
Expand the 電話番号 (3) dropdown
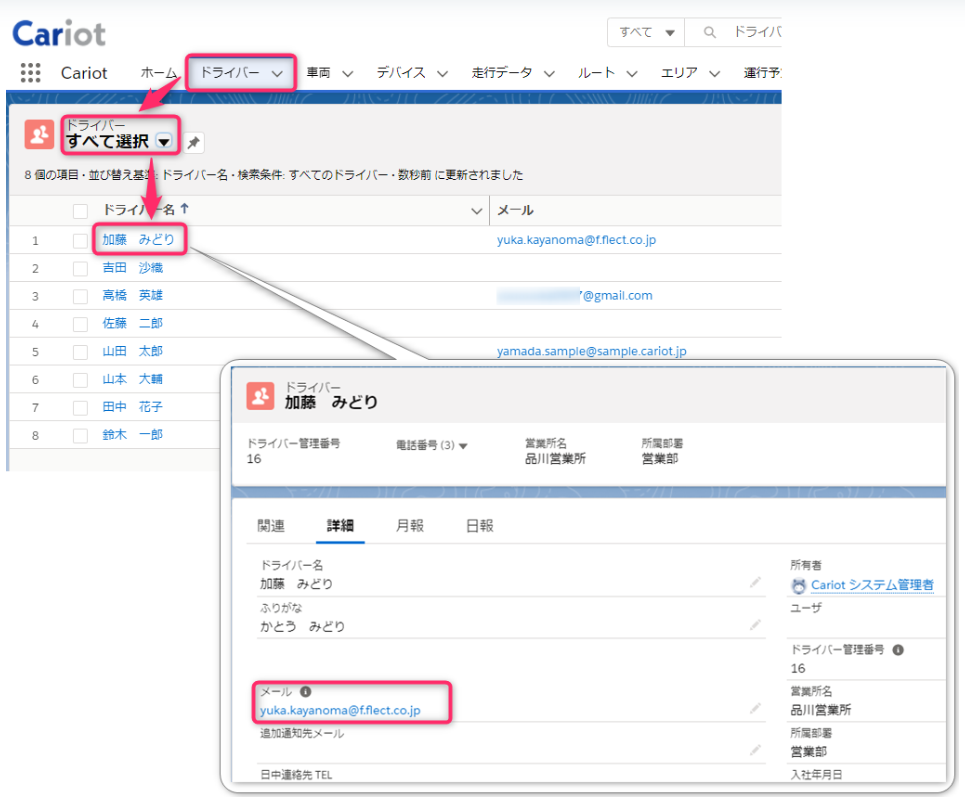(463, 446)
